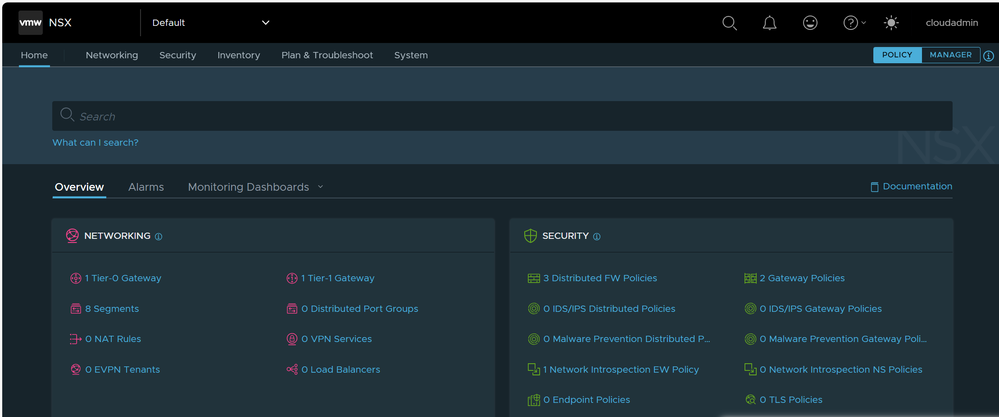Click the NAT Rules icon
Image resolution: width=999 pixels, height=417 pixels.
tap(76, 339)
